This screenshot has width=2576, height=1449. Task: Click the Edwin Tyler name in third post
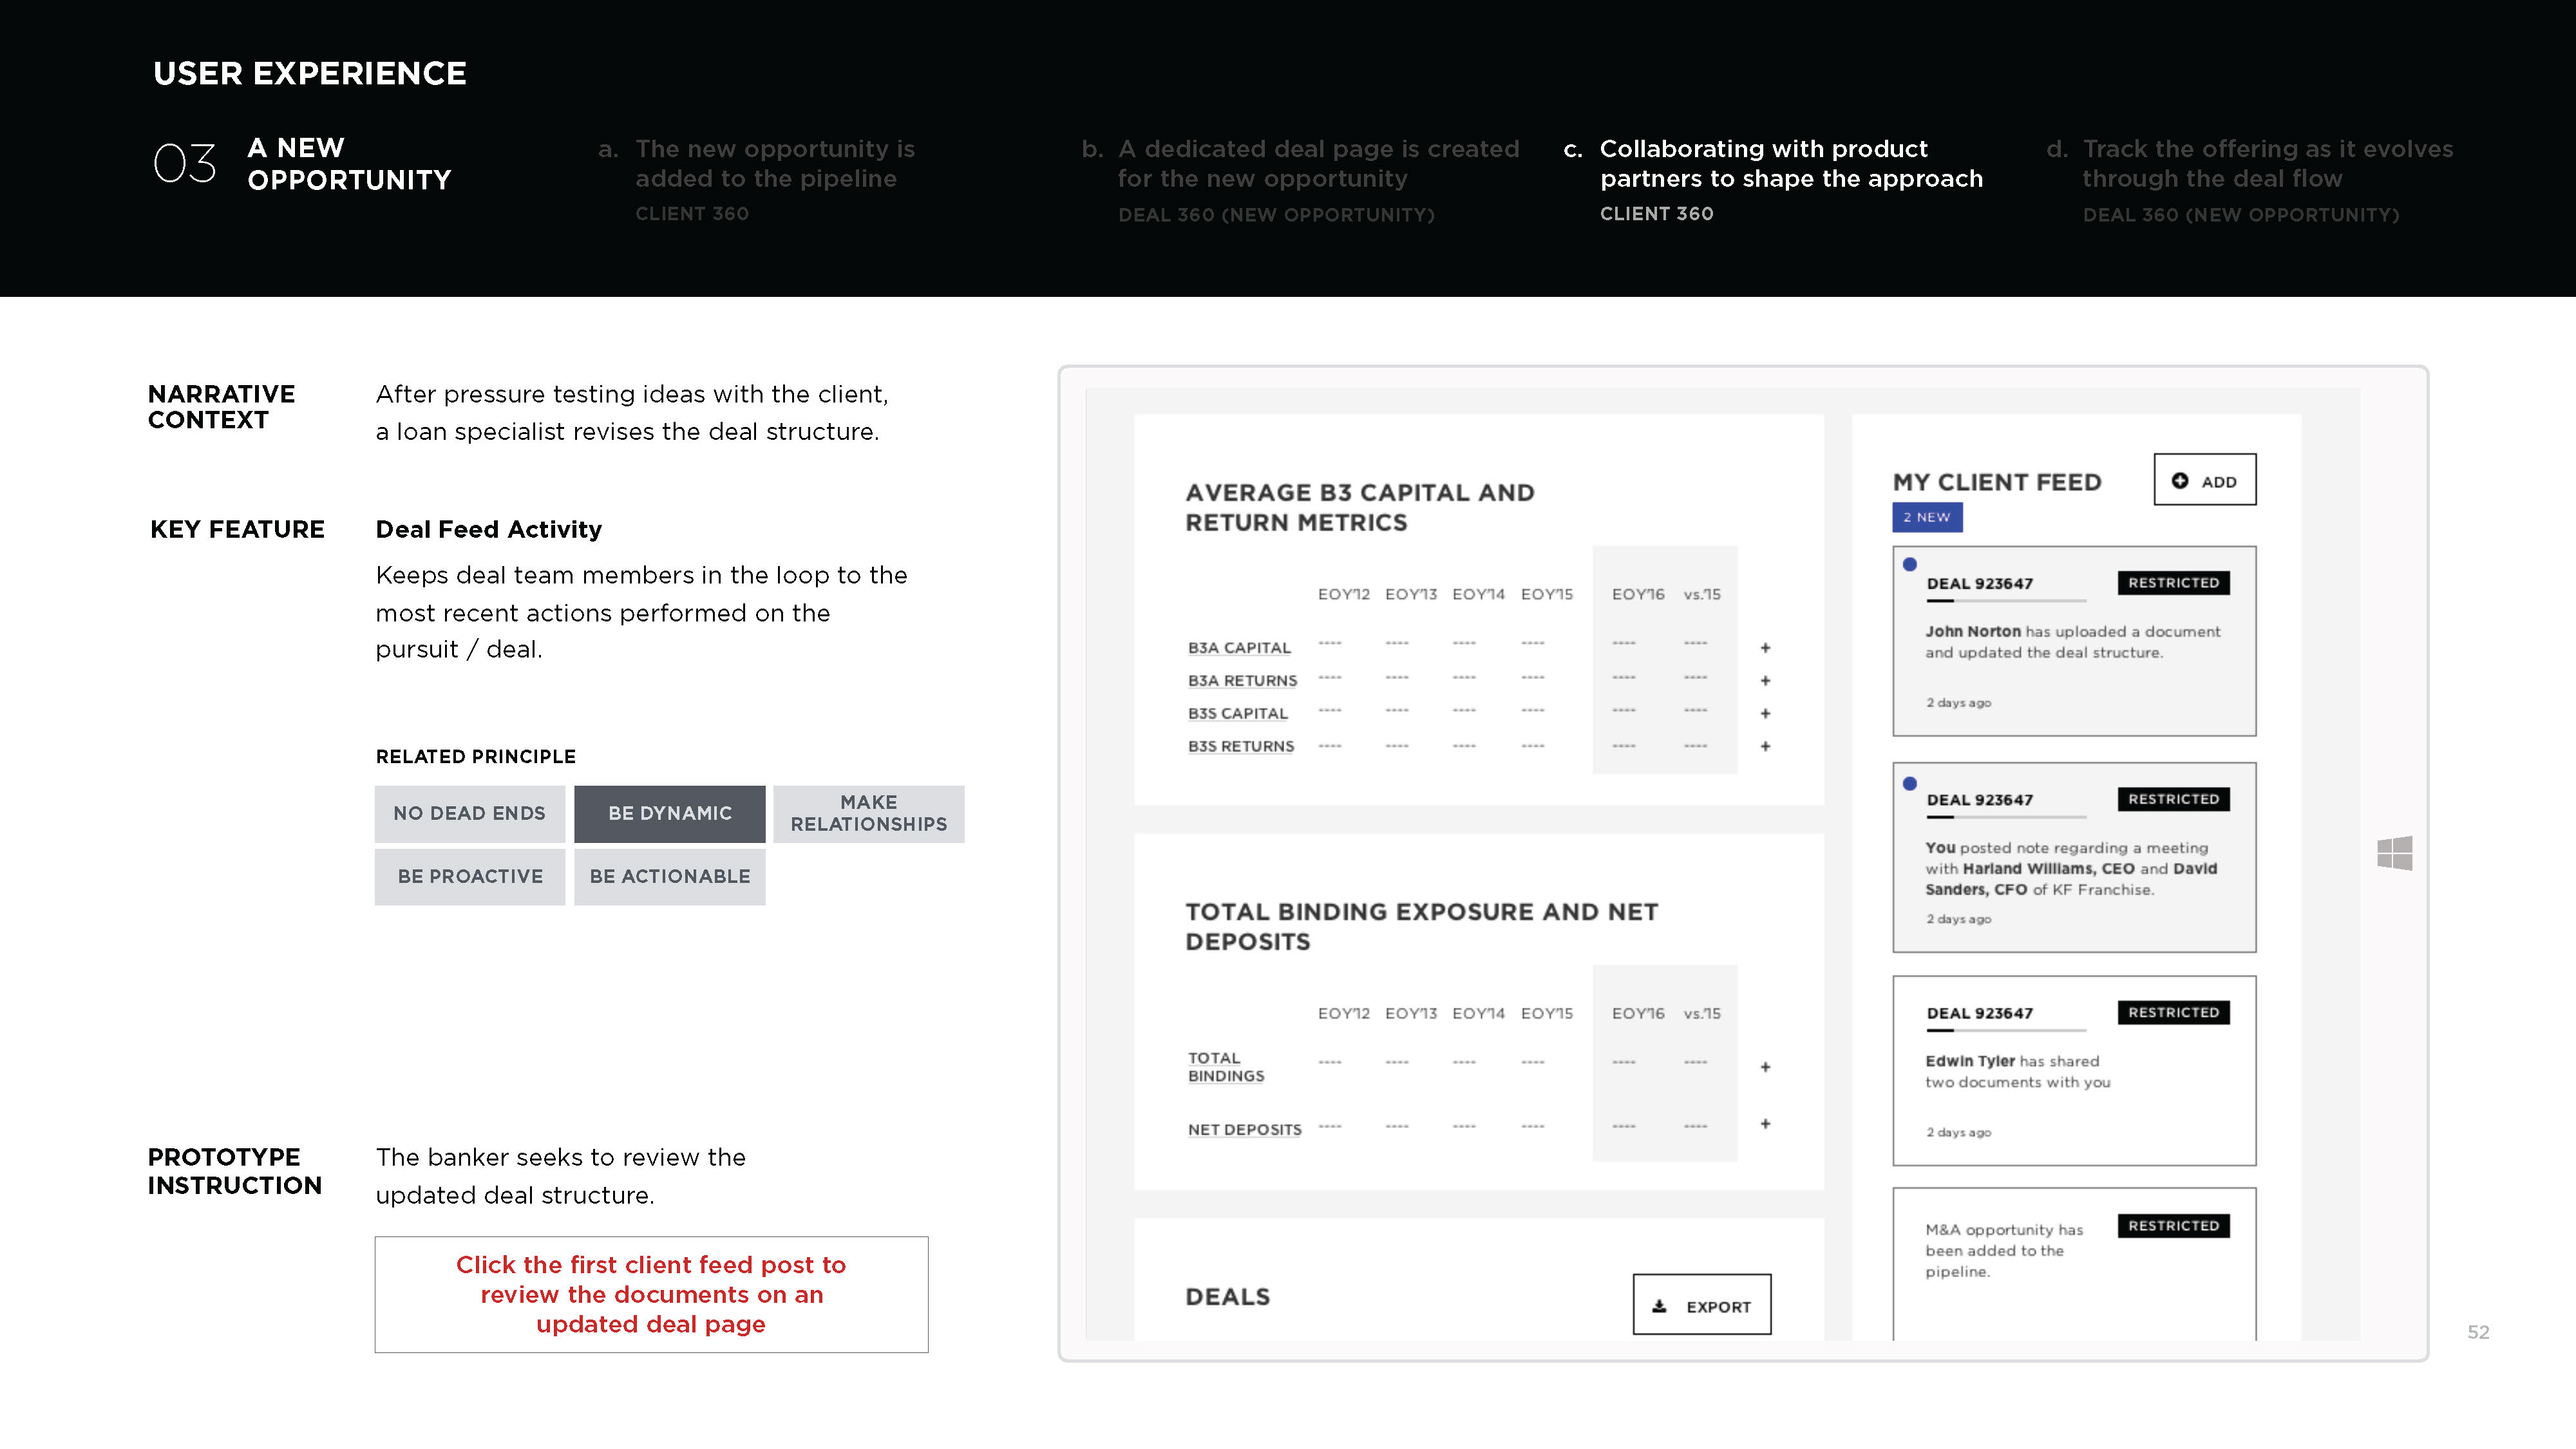pyautogui.click(x=1970, y=1061)
